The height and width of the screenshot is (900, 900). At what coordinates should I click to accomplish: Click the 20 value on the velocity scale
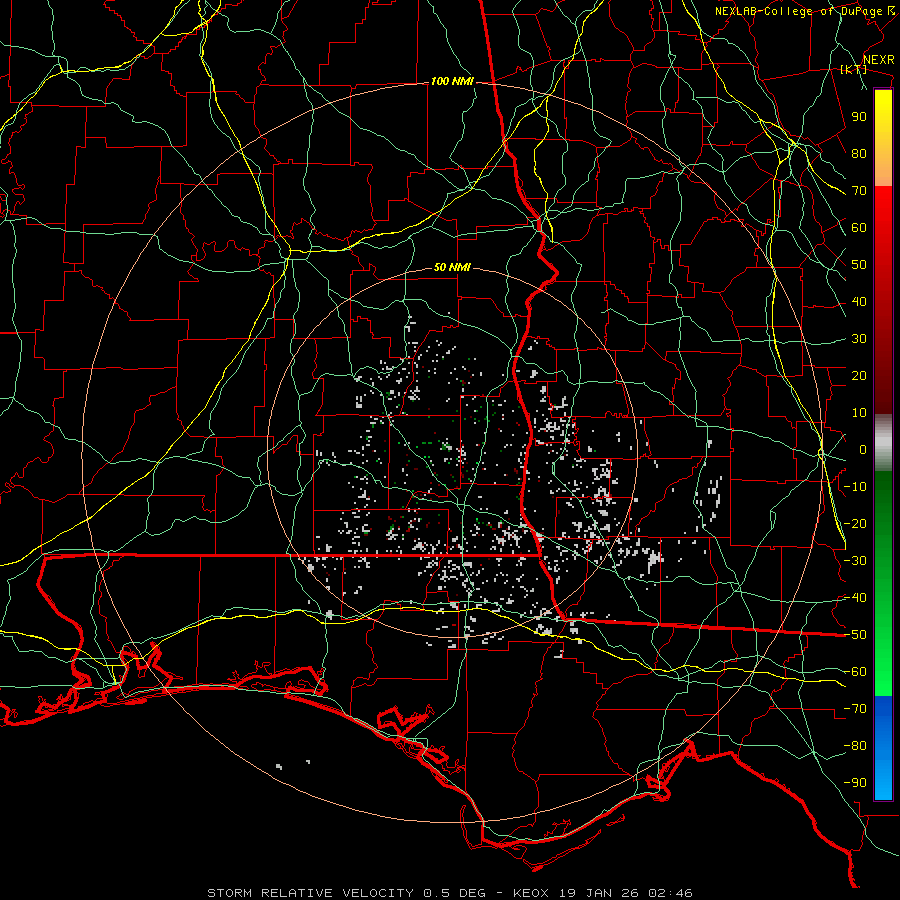[859, 375]
